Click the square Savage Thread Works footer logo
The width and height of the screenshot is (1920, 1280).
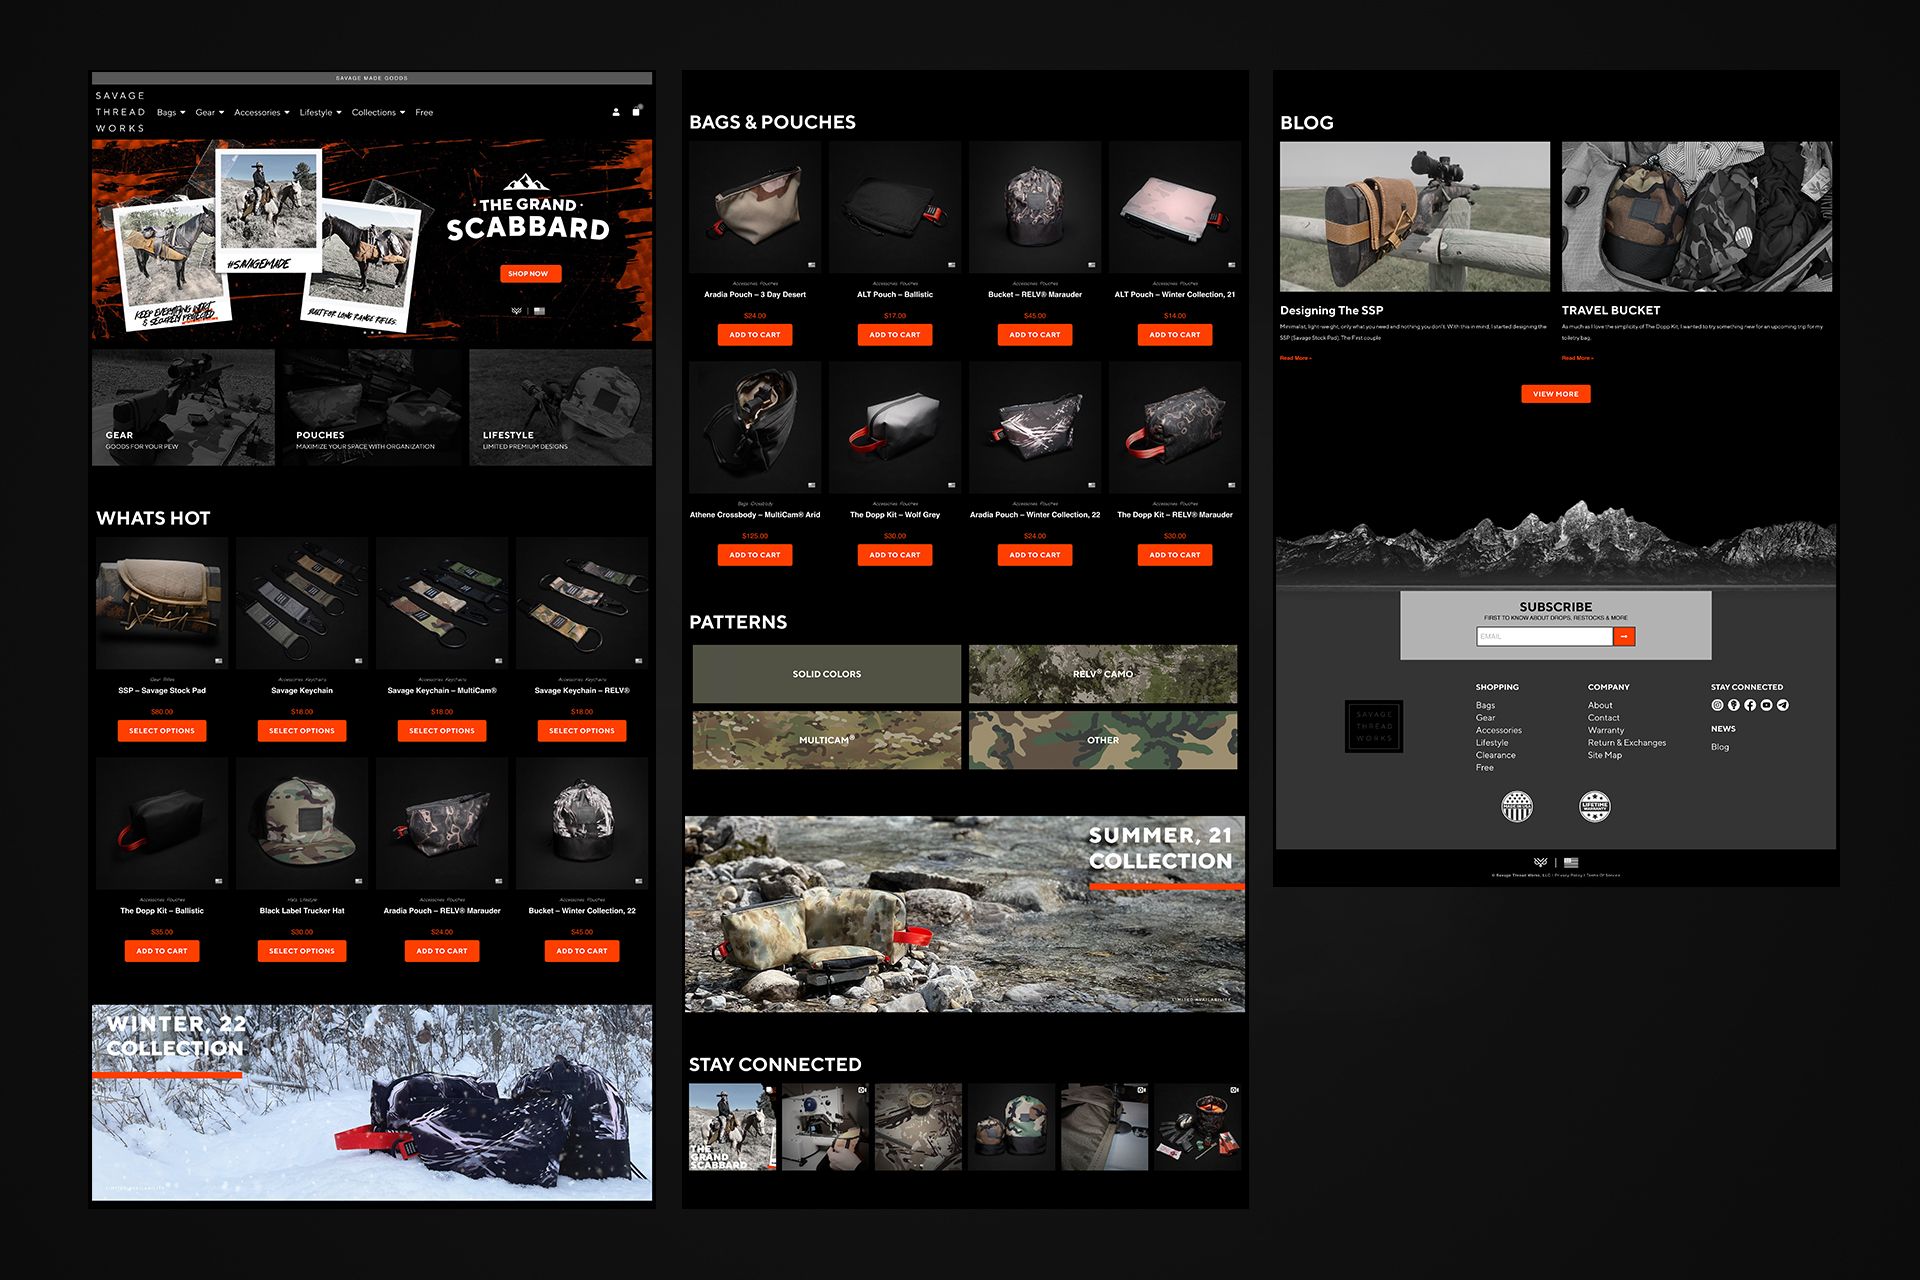(x=1374, y=726)
